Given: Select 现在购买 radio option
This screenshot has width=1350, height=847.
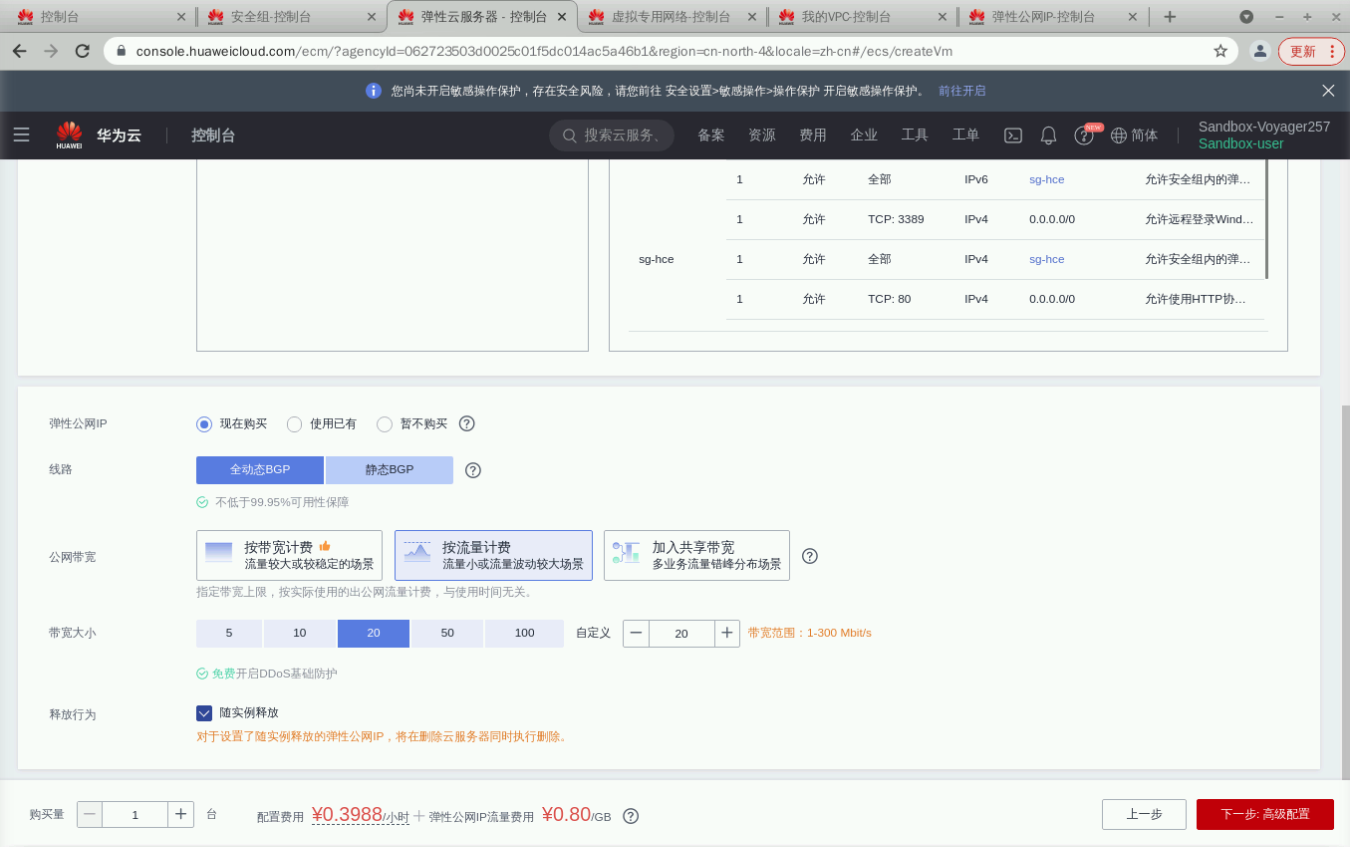Looking at the screenshot, I should click(204, 424).
